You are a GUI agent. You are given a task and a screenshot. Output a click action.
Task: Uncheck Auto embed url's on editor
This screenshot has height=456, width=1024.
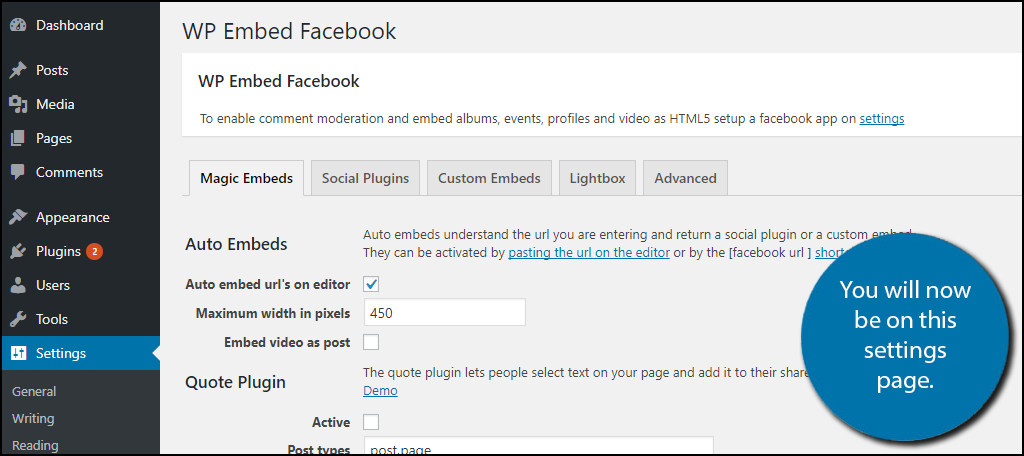371,284
